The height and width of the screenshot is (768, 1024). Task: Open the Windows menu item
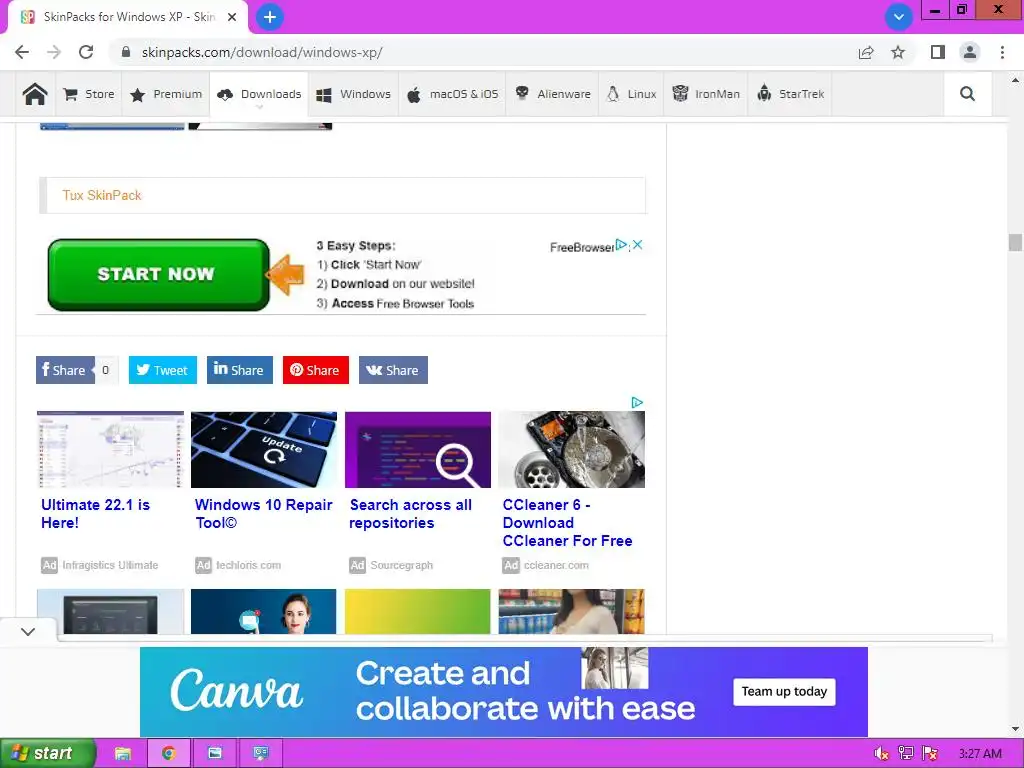point(353,94)
